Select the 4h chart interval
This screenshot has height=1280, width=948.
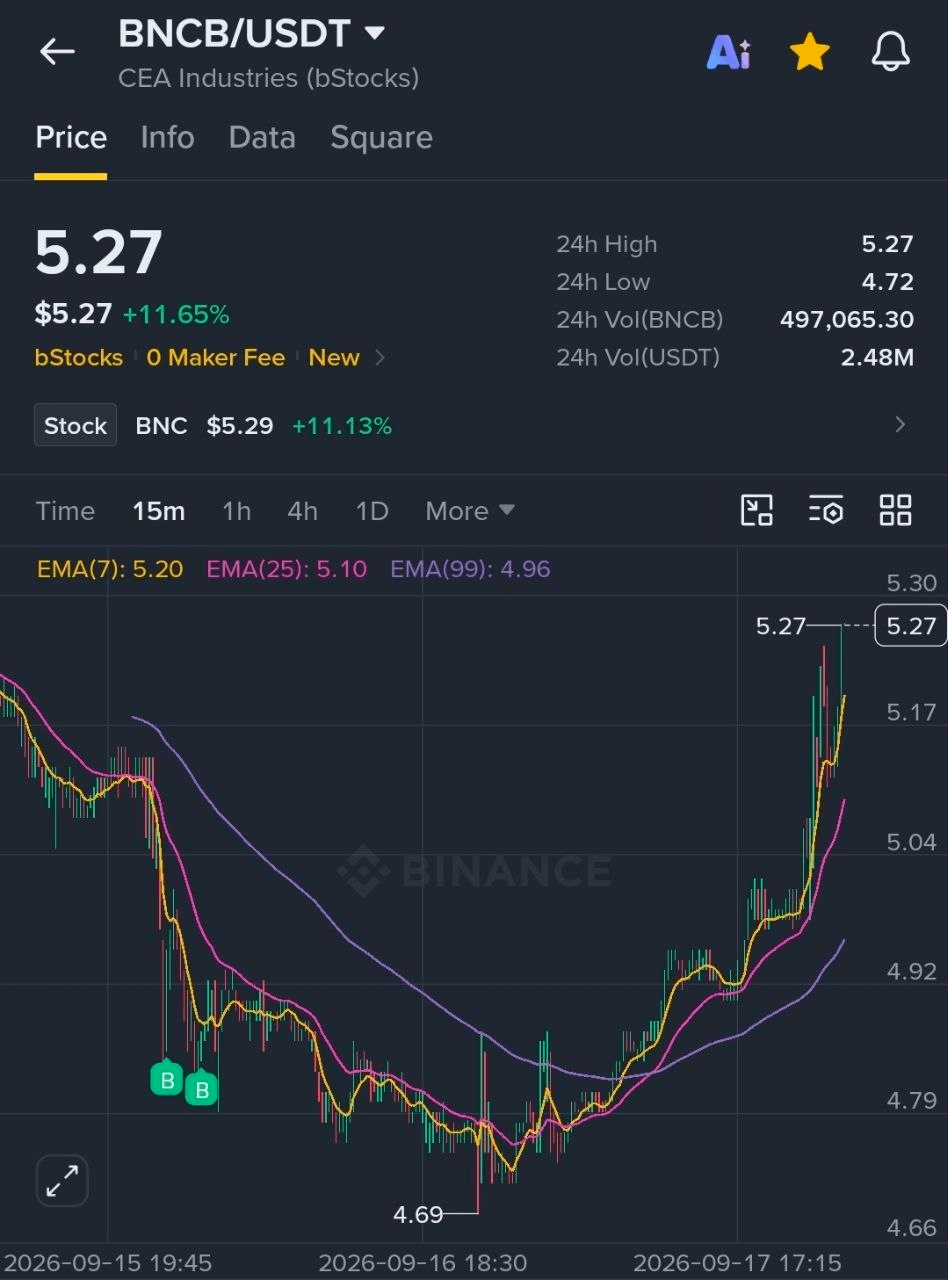pos(302,511)
